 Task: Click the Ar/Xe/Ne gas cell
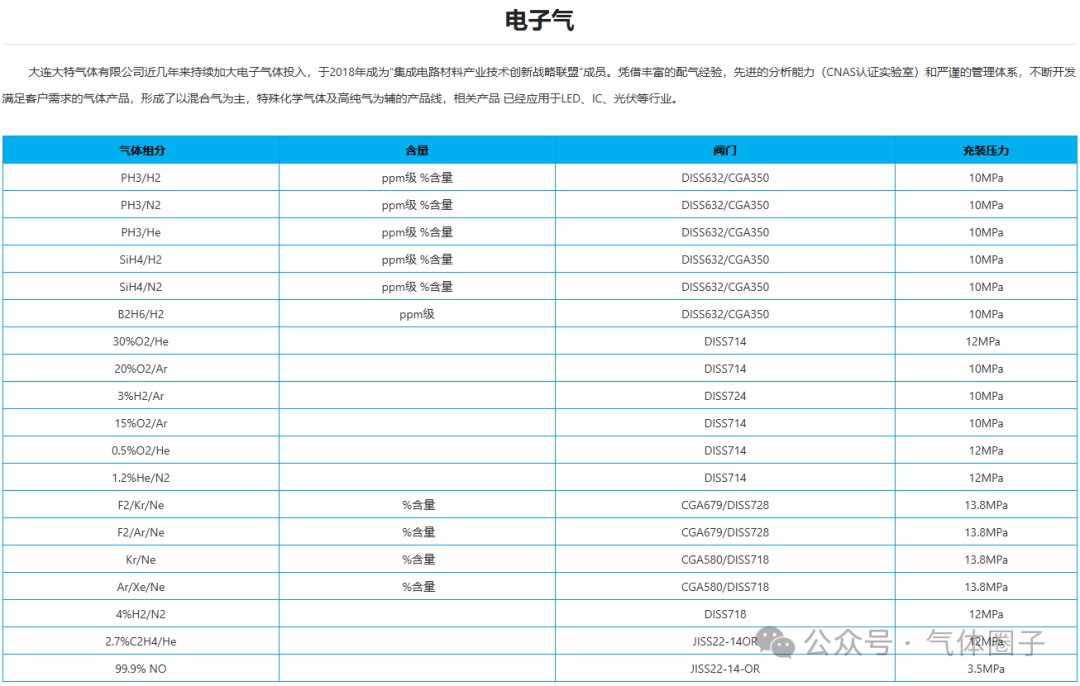(x=141, y=587)
